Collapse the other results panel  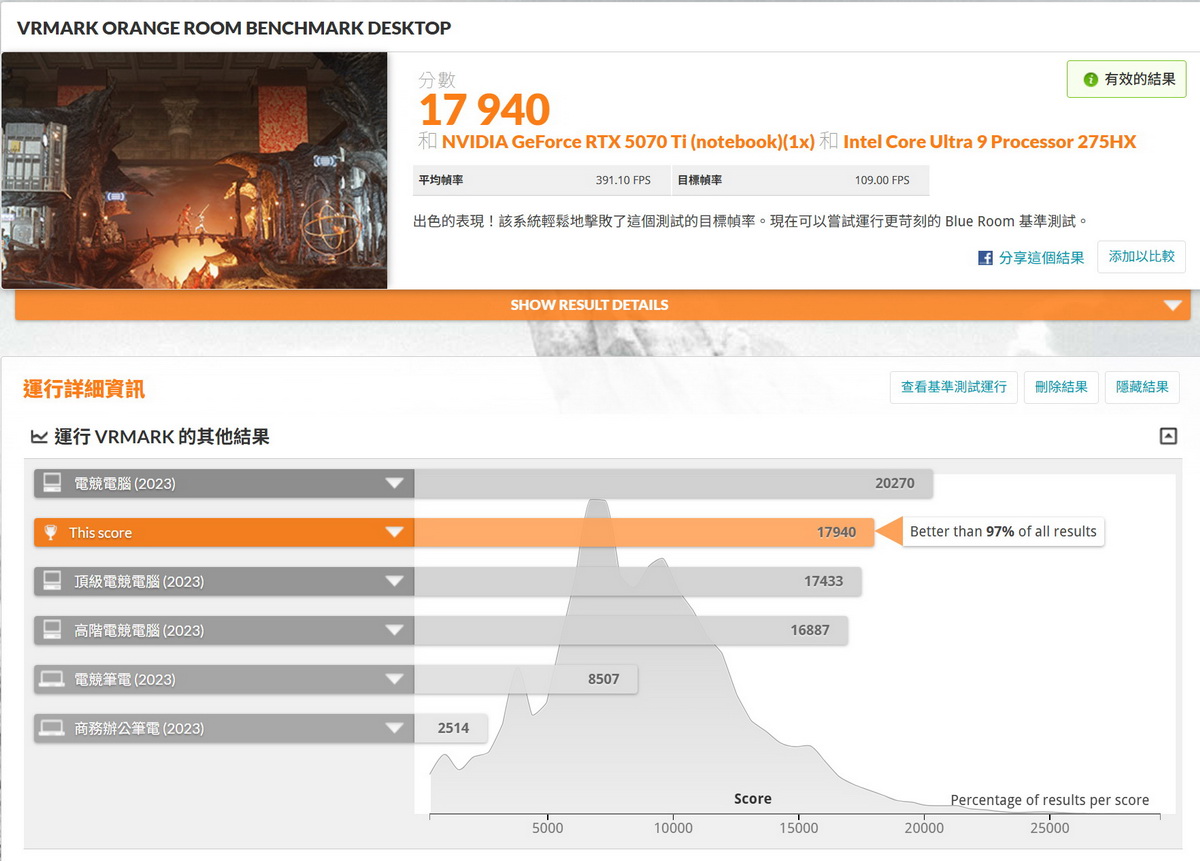(1168, 436)
